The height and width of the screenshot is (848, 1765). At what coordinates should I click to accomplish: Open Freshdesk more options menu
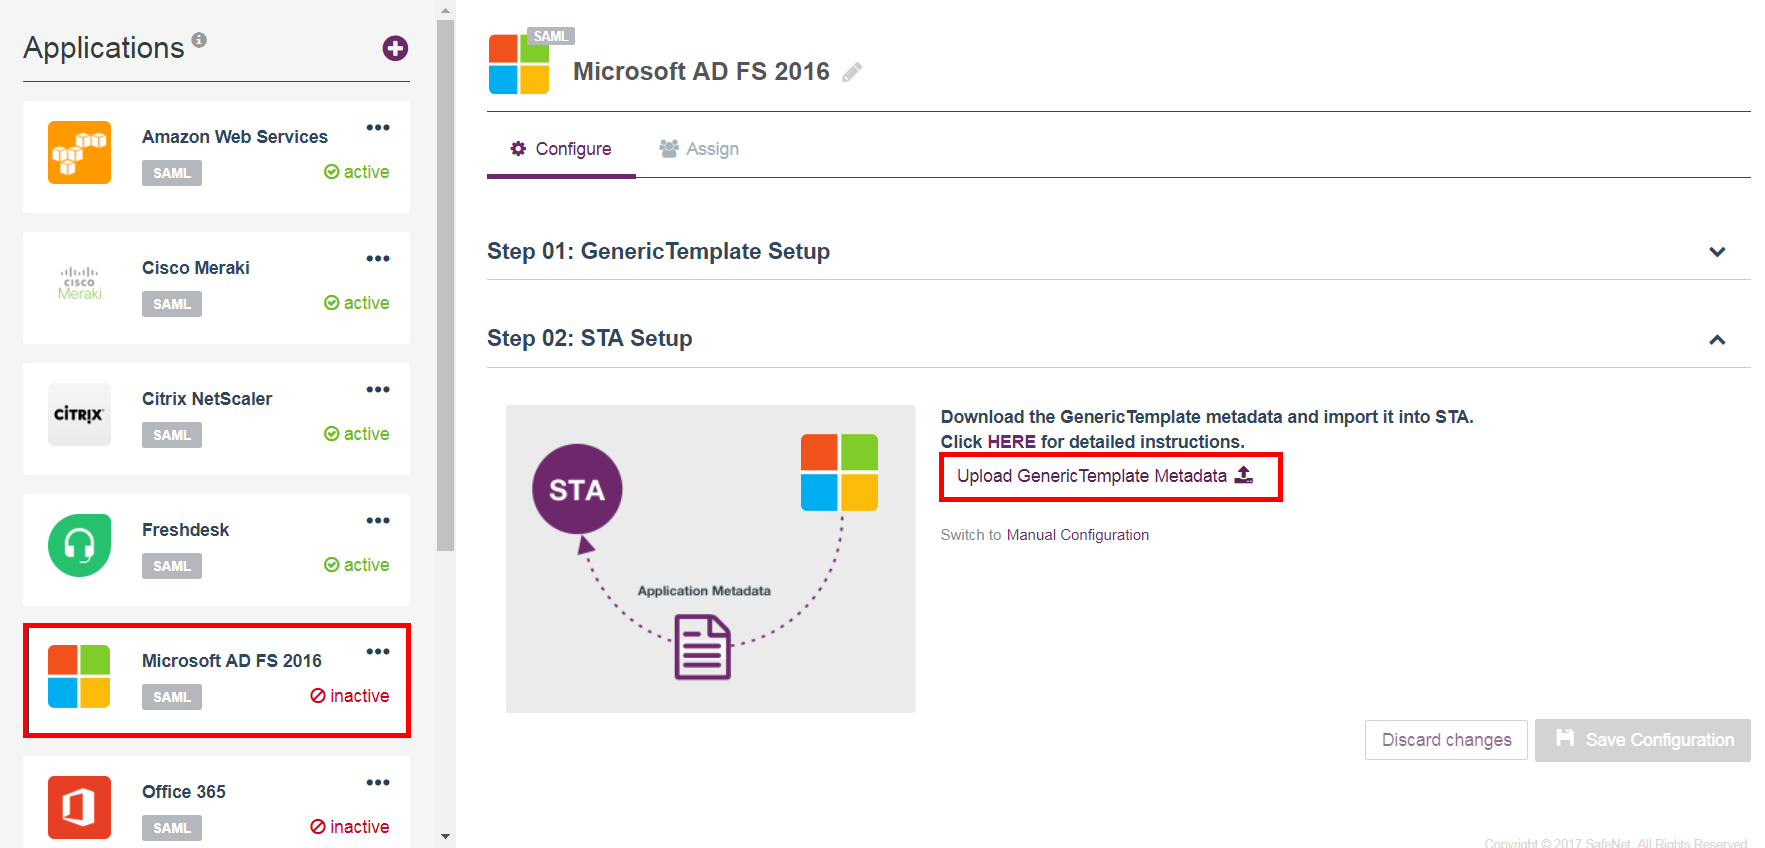pyautogui.click(x=378, y=520)
